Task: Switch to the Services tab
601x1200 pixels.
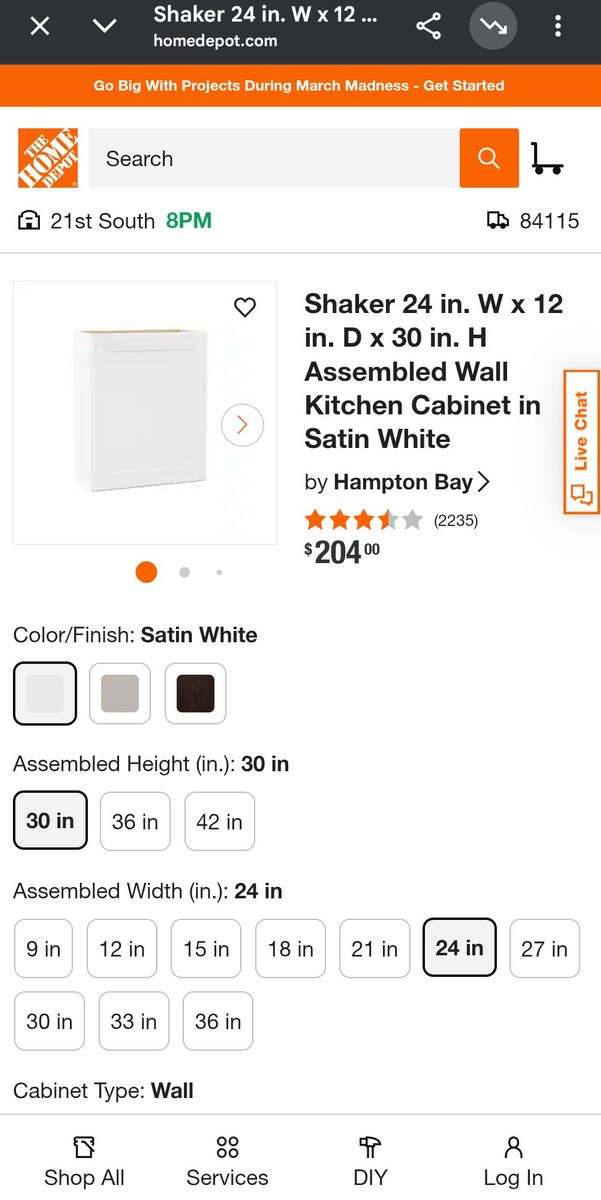Action: (x=227, y=1158)
